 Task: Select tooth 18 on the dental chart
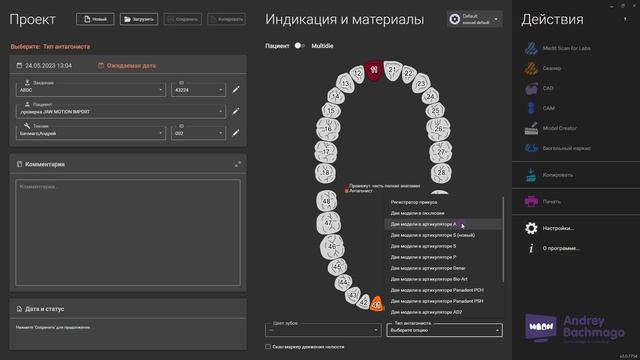(x=325, y=173)
